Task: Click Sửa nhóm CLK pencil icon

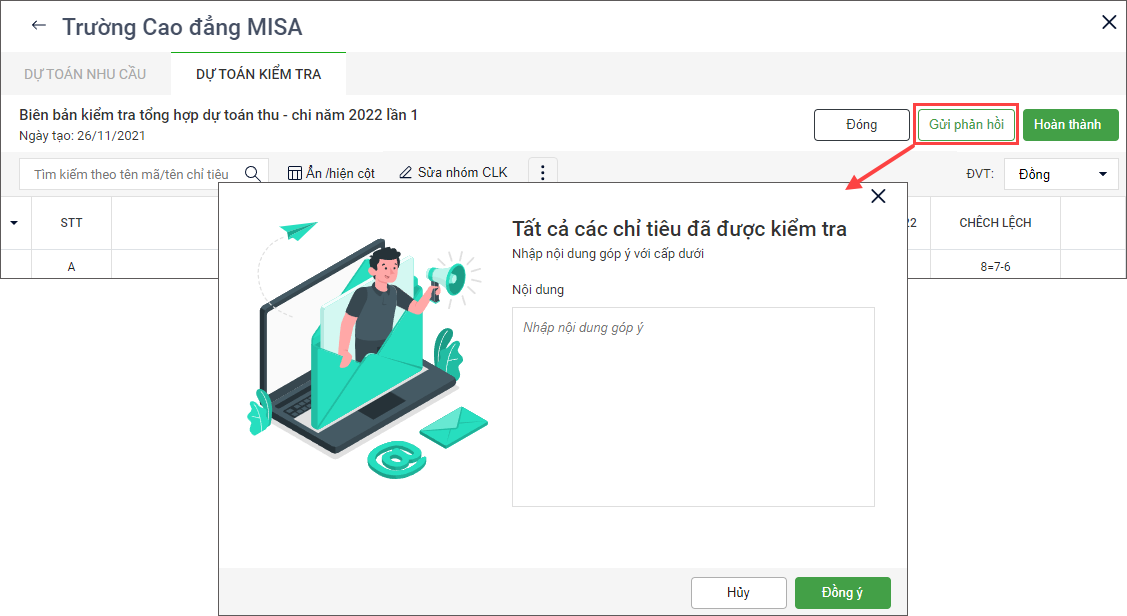Action: click(x=405, y=173)
